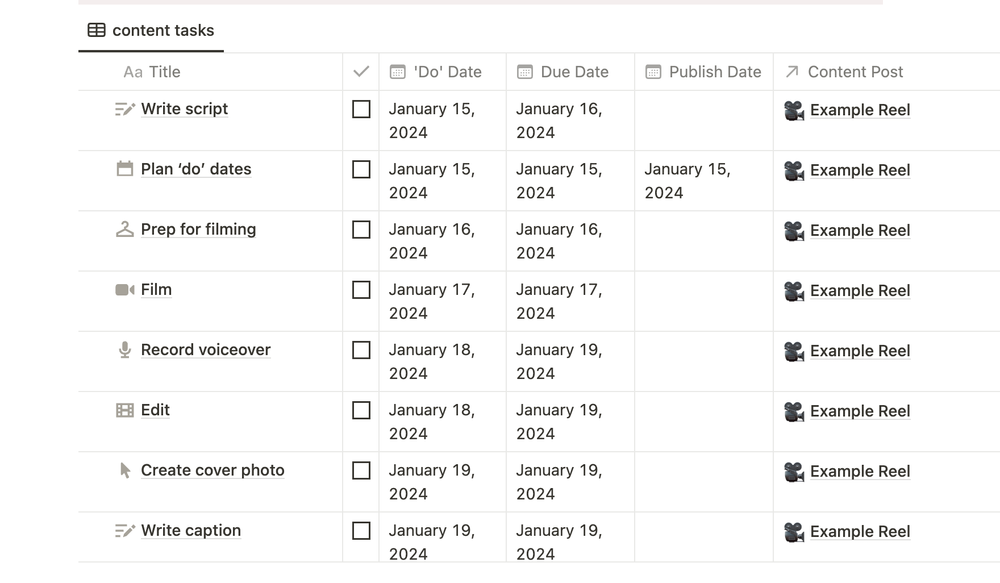Click the Title column header
This screenshot has width=1000, height=583.
click(x=164, y=72)
